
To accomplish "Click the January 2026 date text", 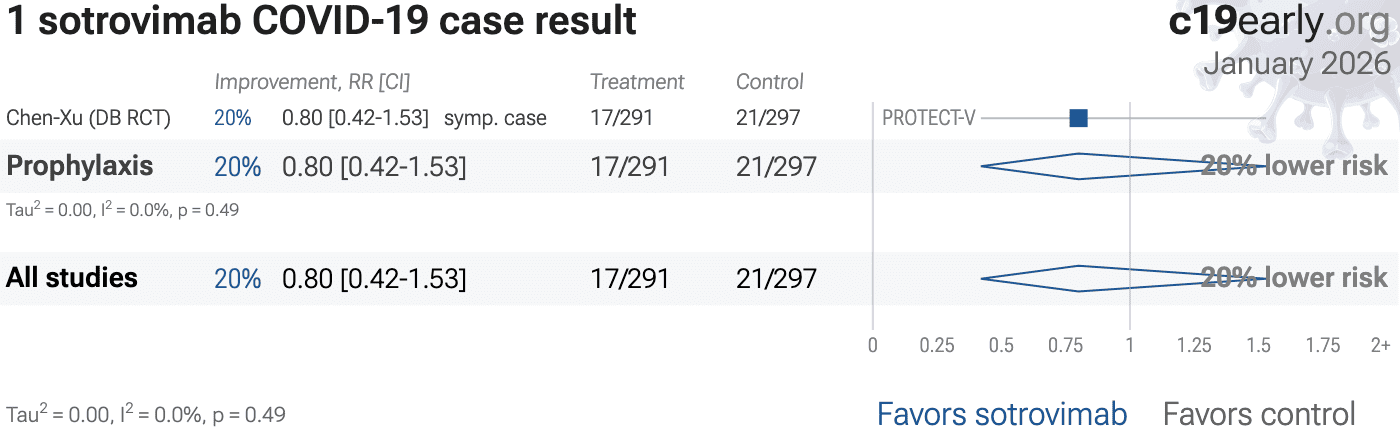I will 1296,63.
